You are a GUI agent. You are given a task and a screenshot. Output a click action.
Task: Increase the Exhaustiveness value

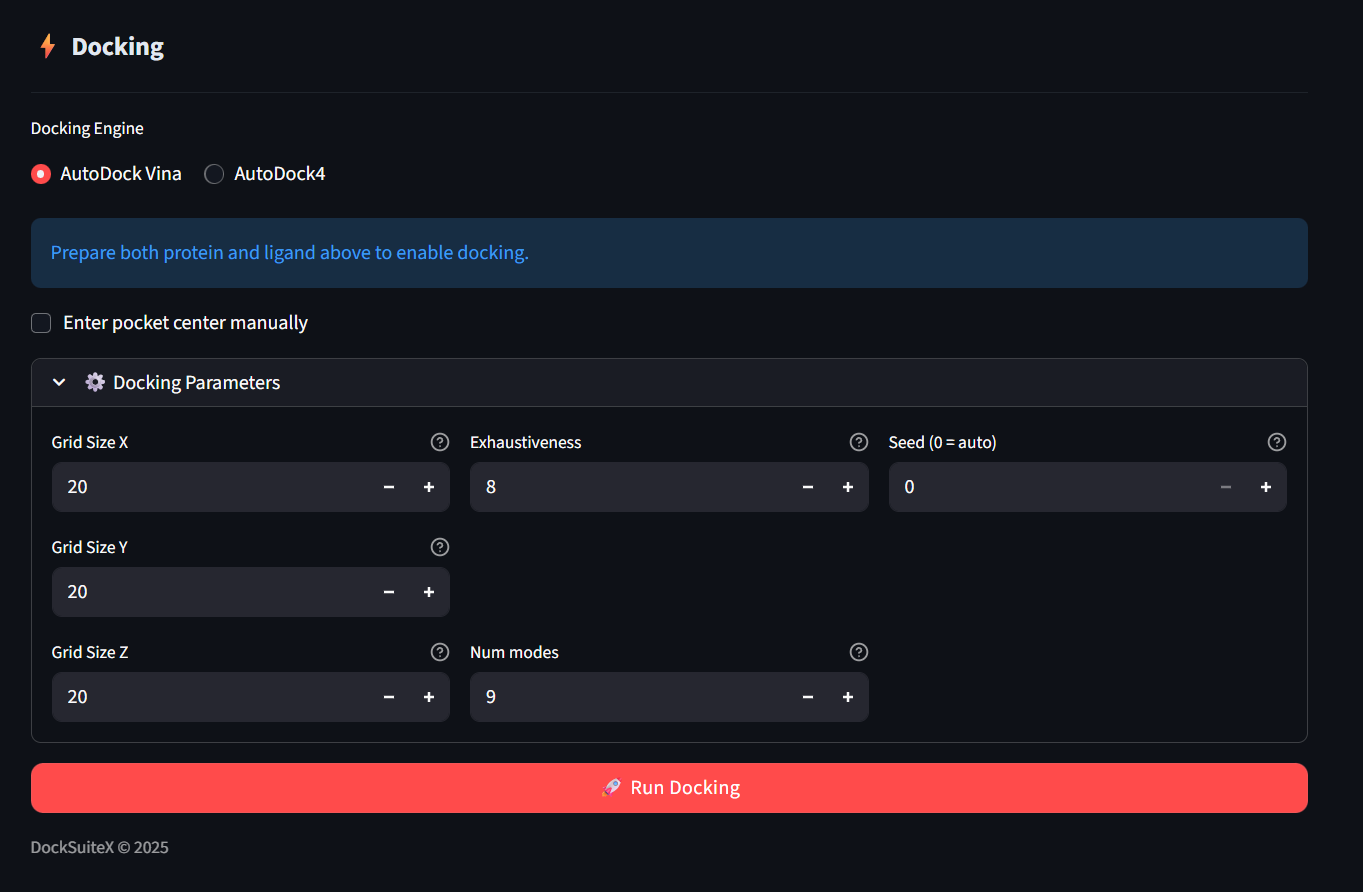[x=848, y=487]
